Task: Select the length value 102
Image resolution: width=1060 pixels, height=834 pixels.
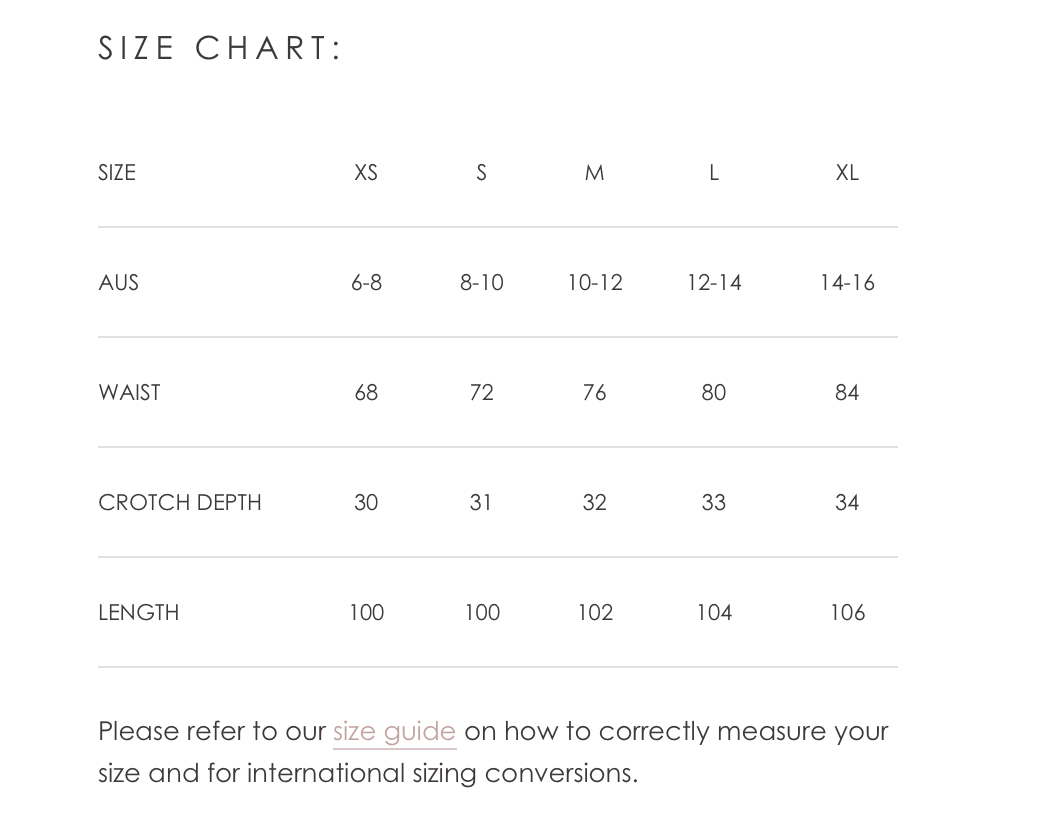Action: point(595,613)
